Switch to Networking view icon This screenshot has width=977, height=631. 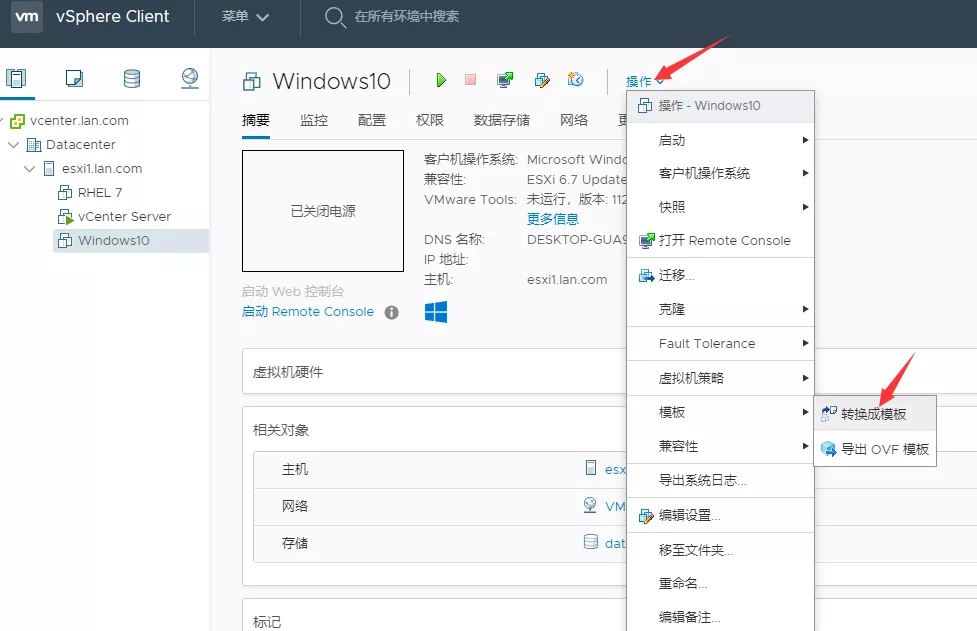[x=190, y=79]
